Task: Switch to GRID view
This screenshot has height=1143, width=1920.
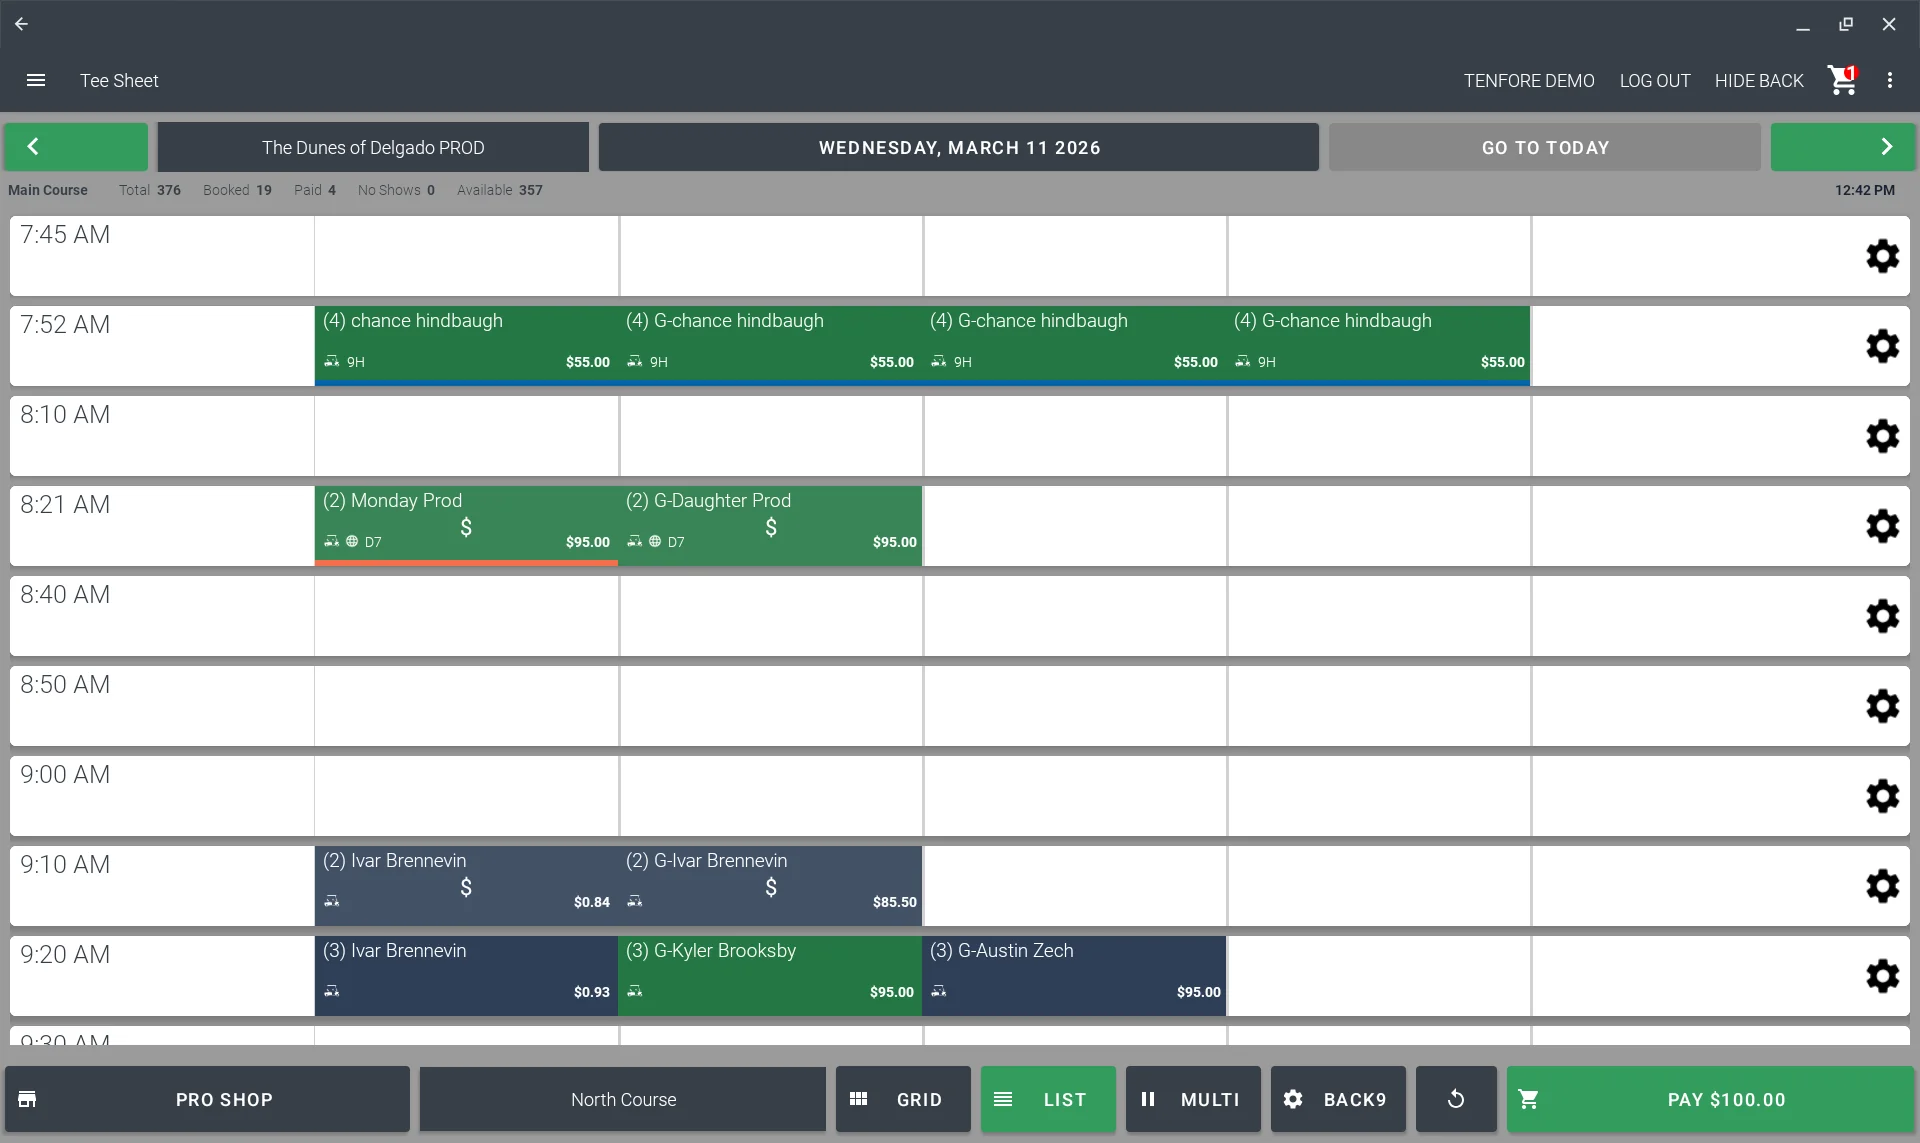Action: point(902,1099)
